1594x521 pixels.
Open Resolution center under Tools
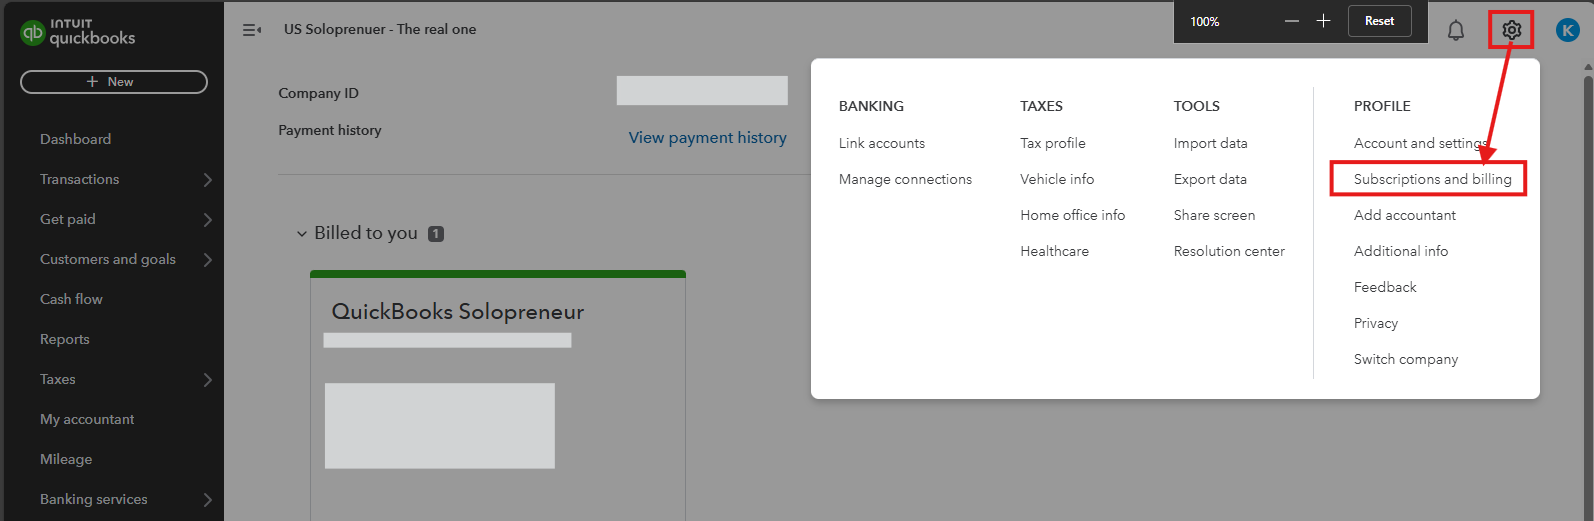[x=1229, y=251]
